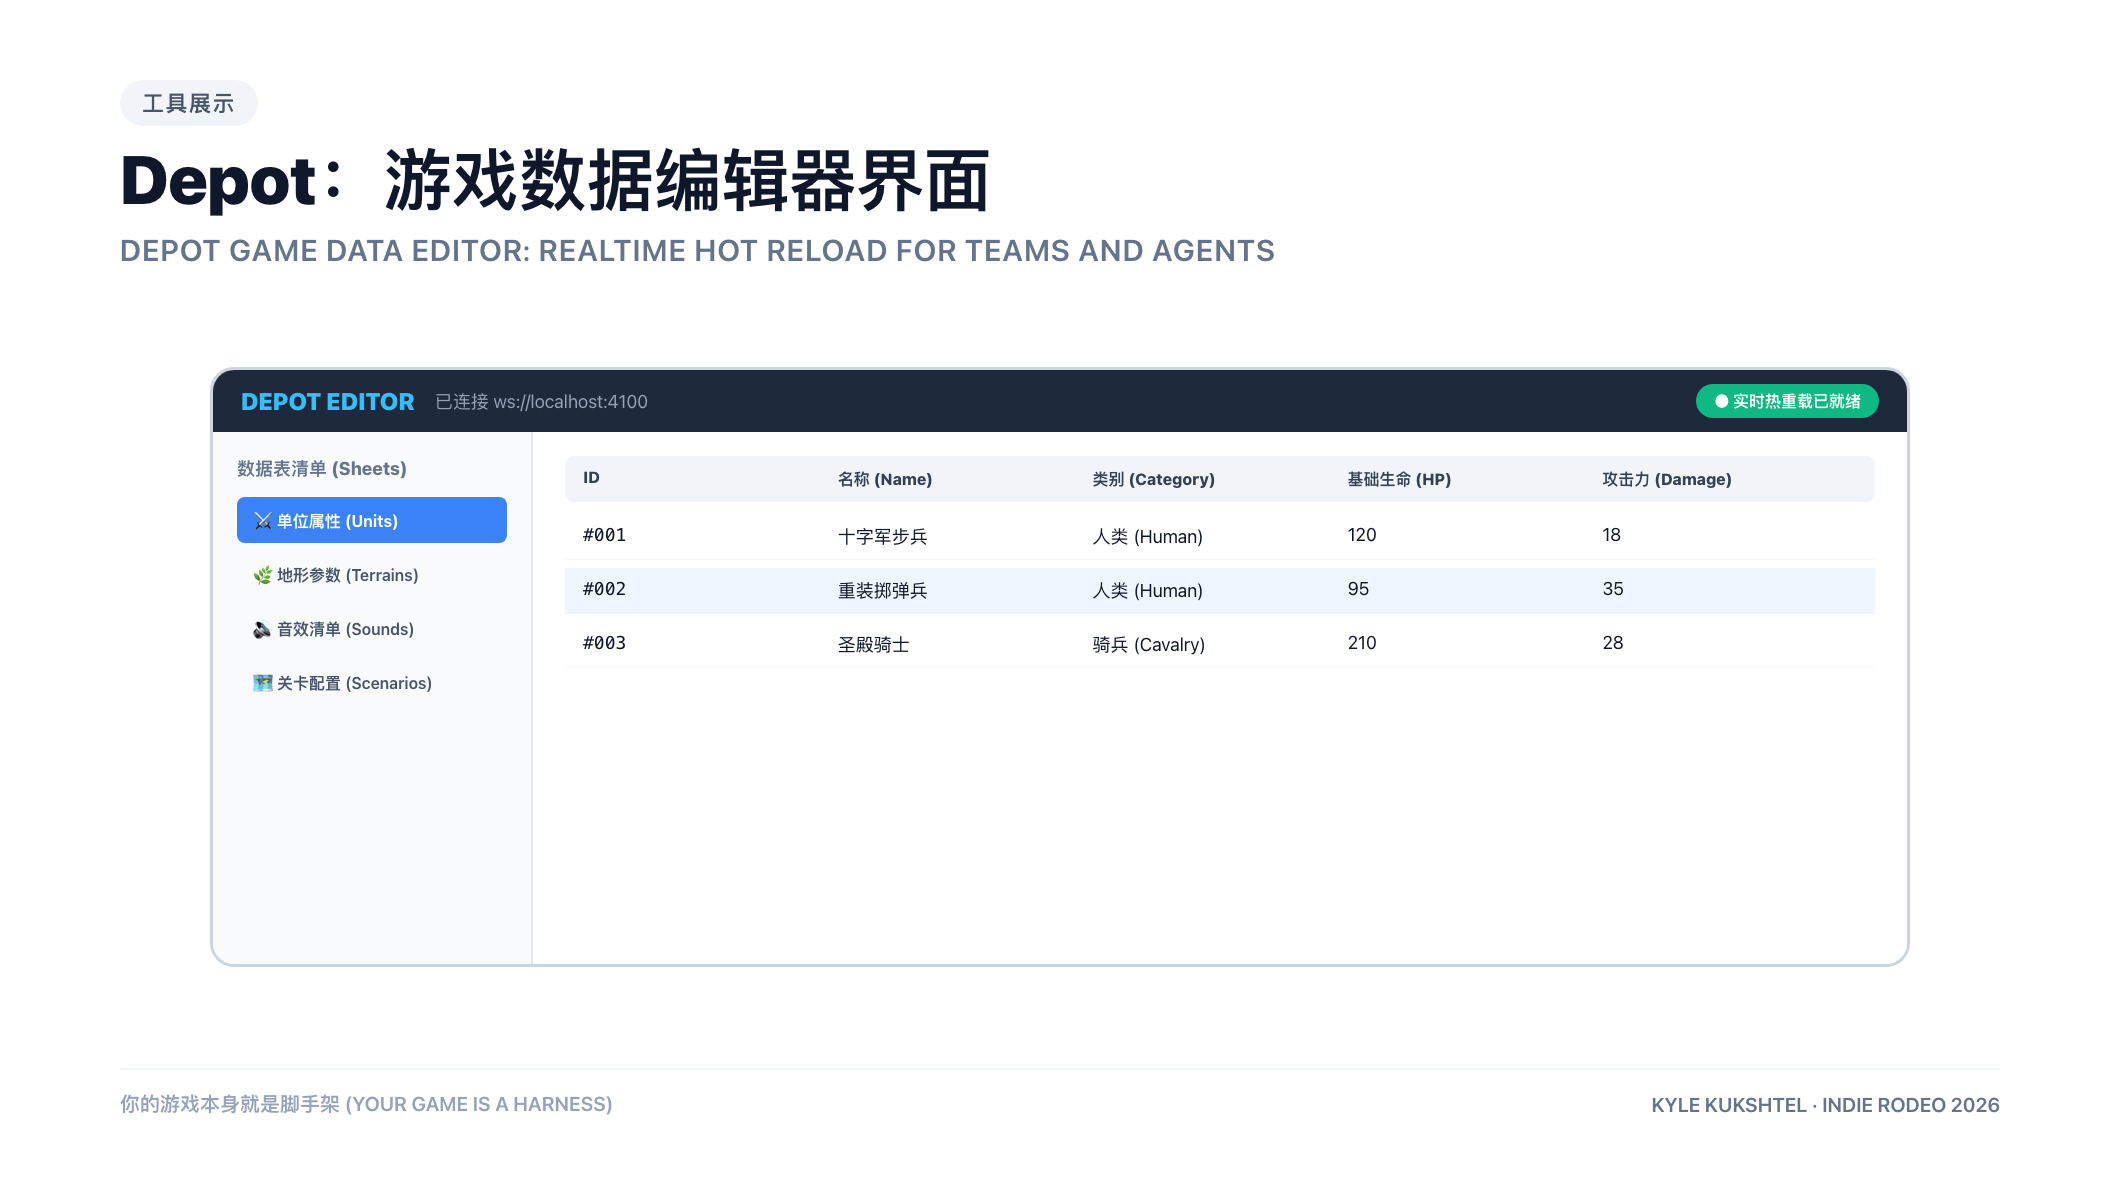Click the slide title Depot:游戏数据编辑器界面
Screen dimensions: 2120x1188
(555, 181)
